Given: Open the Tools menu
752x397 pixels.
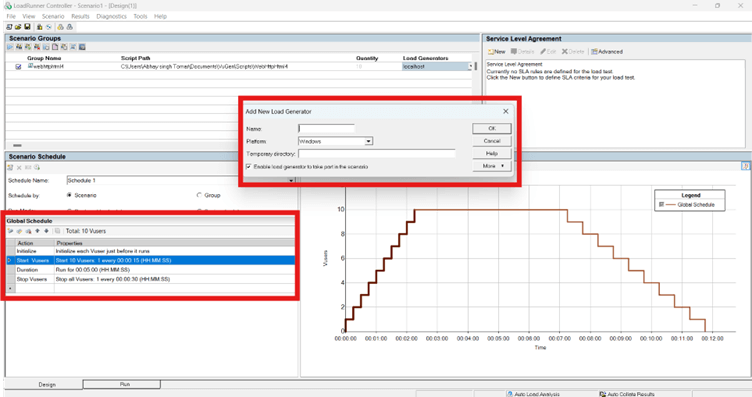Looking at the screenshot, I should 140,16.
